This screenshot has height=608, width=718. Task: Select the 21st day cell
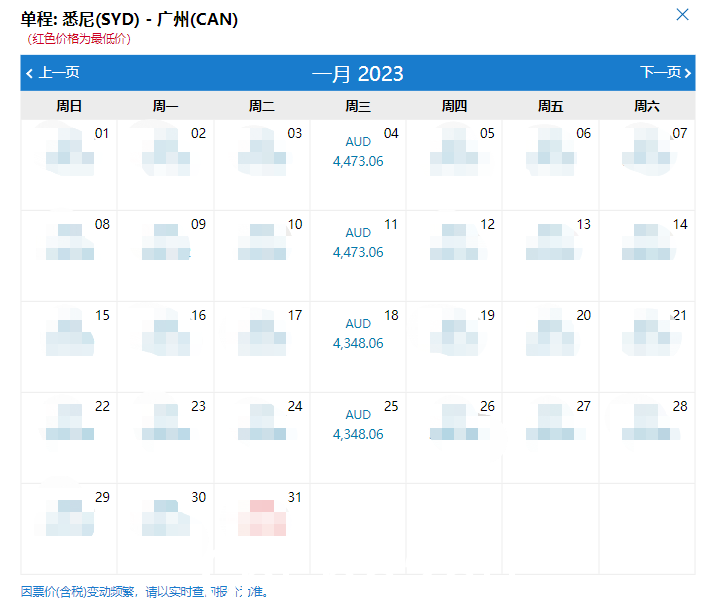647,347
